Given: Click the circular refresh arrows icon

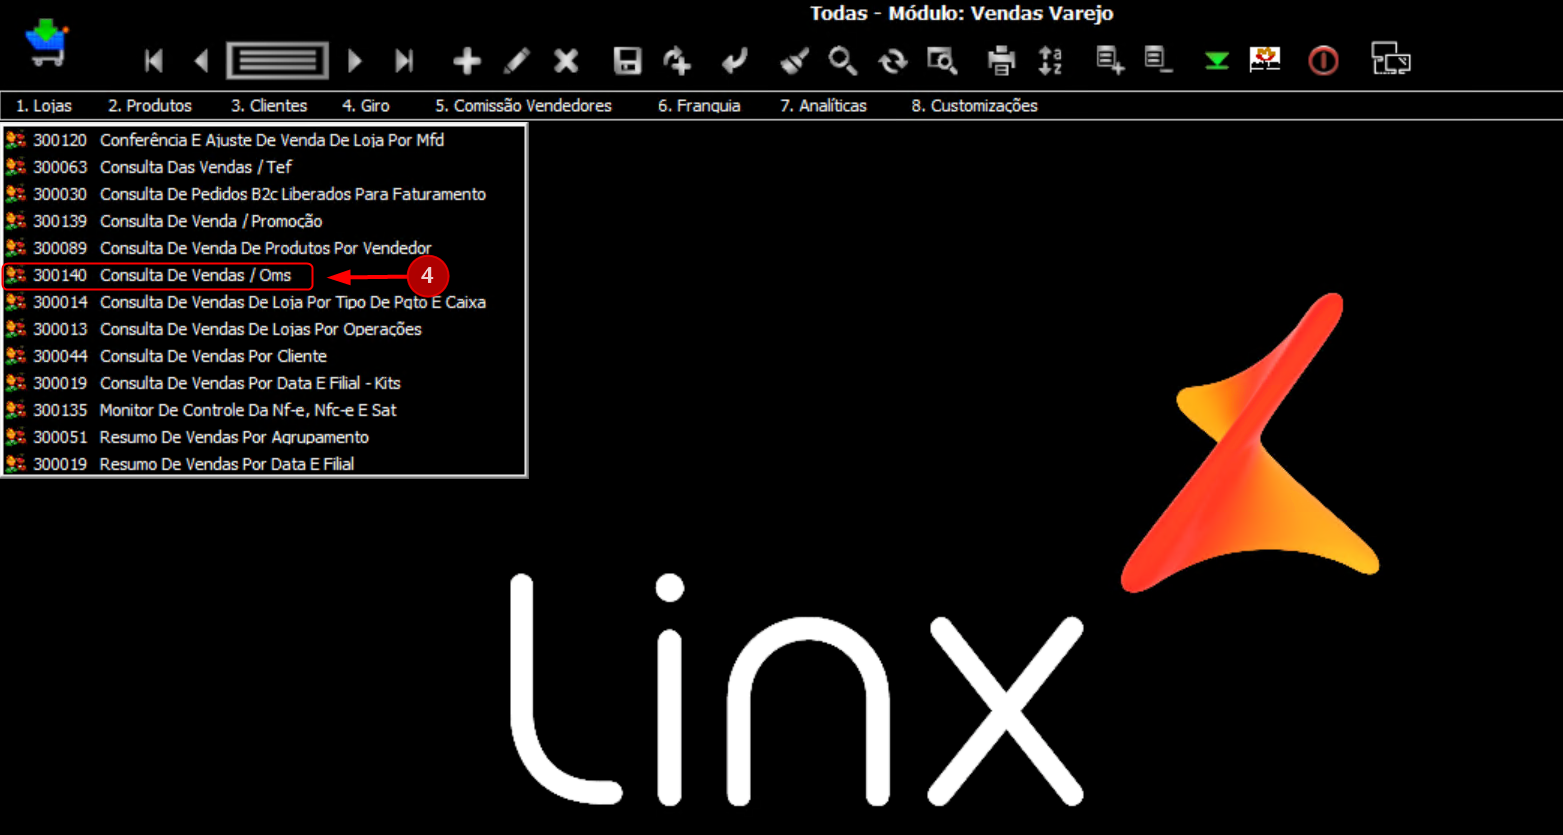Looking at the screenshot, I should point(892,61).
